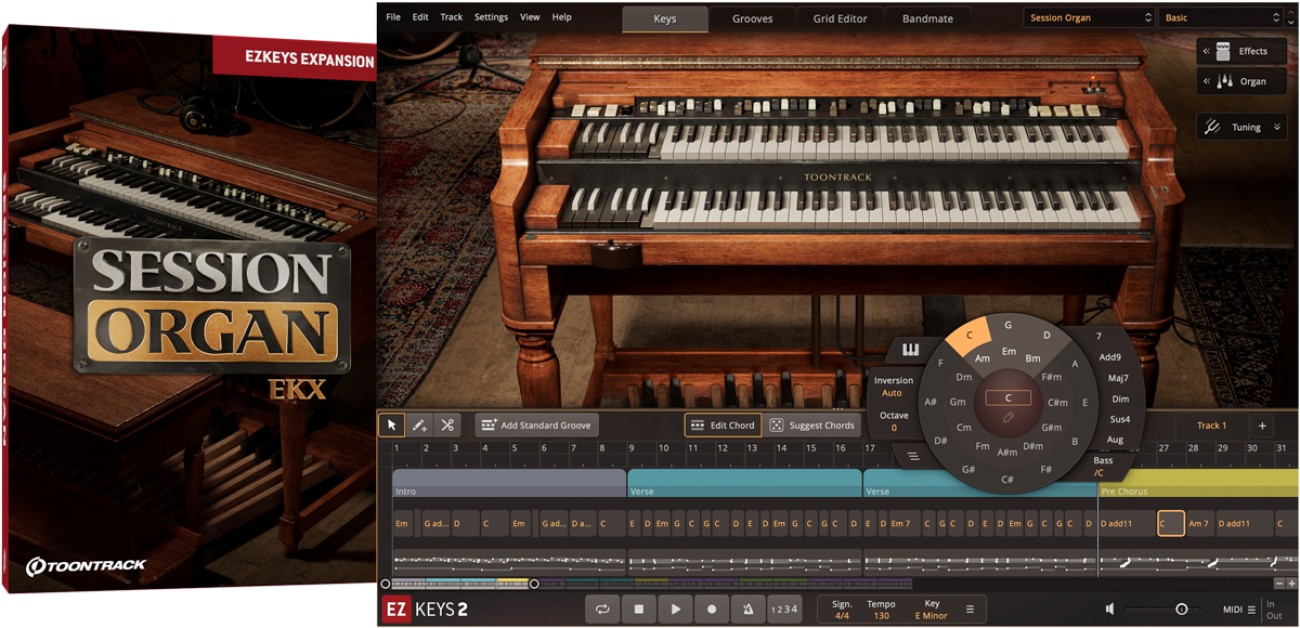
Task: Click the Add Standard Groove button
Action: [535, 424]
